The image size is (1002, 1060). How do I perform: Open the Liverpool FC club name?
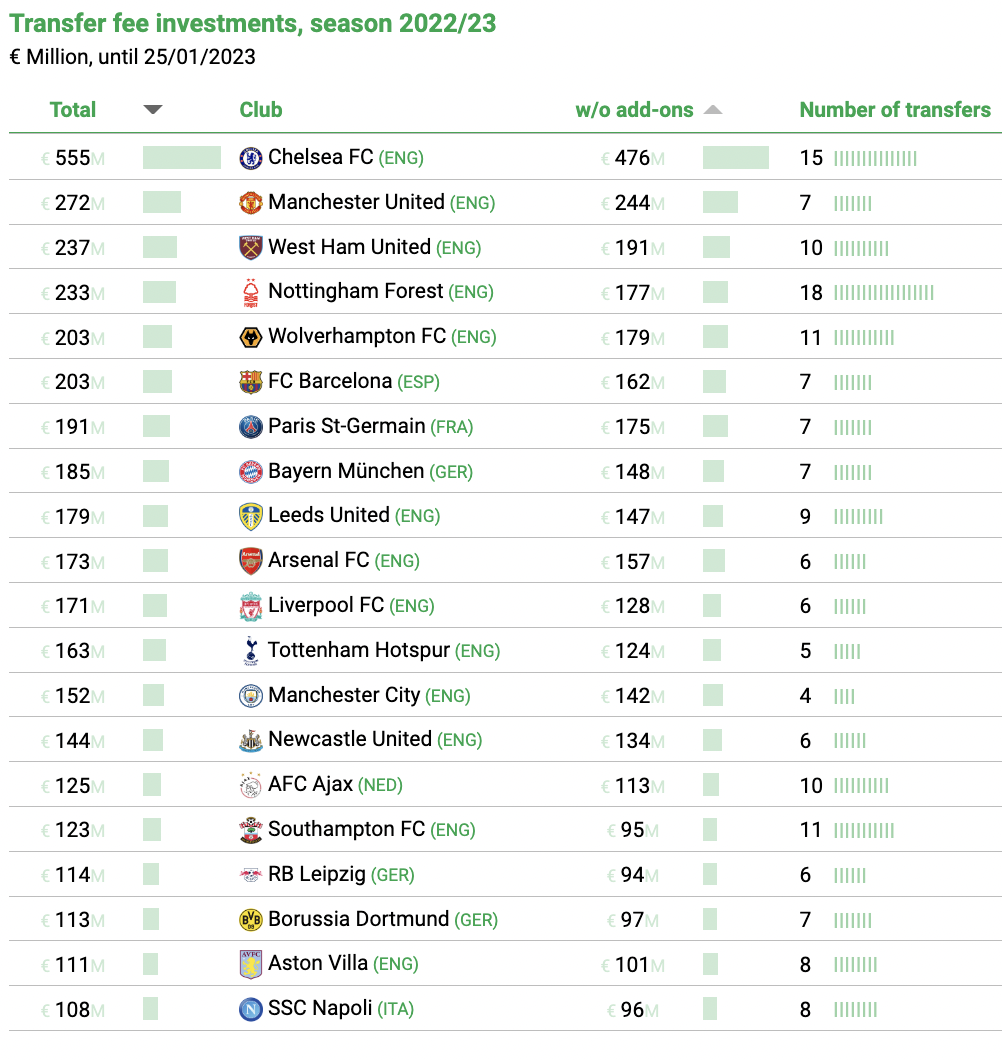point(326,605)
